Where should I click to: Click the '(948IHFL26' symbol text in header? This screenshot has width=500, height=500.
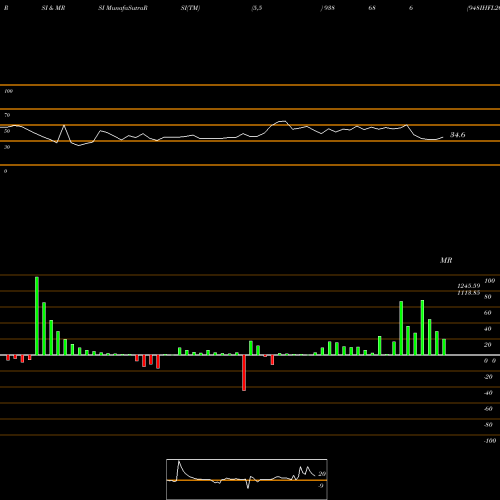pyautogui.click(x=483, y=8)
